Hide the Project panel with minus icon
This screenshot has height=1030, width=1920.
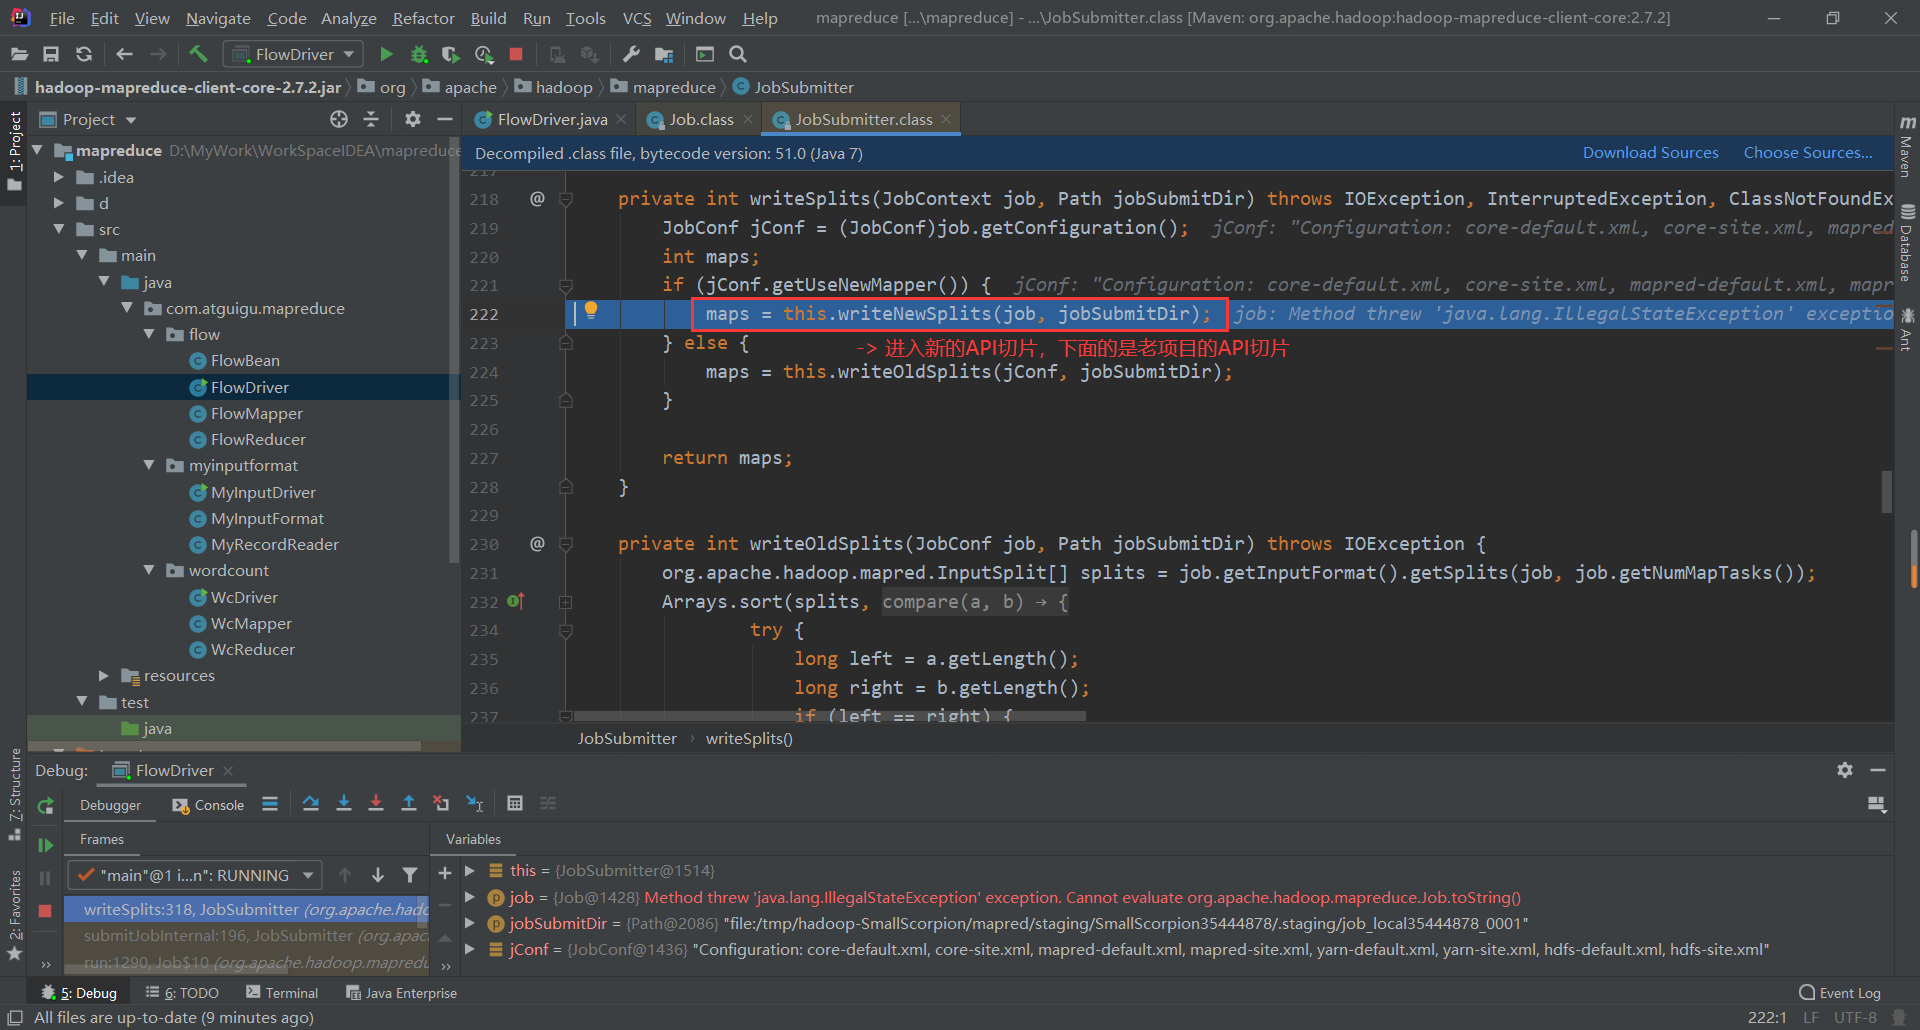coord(445,119)
